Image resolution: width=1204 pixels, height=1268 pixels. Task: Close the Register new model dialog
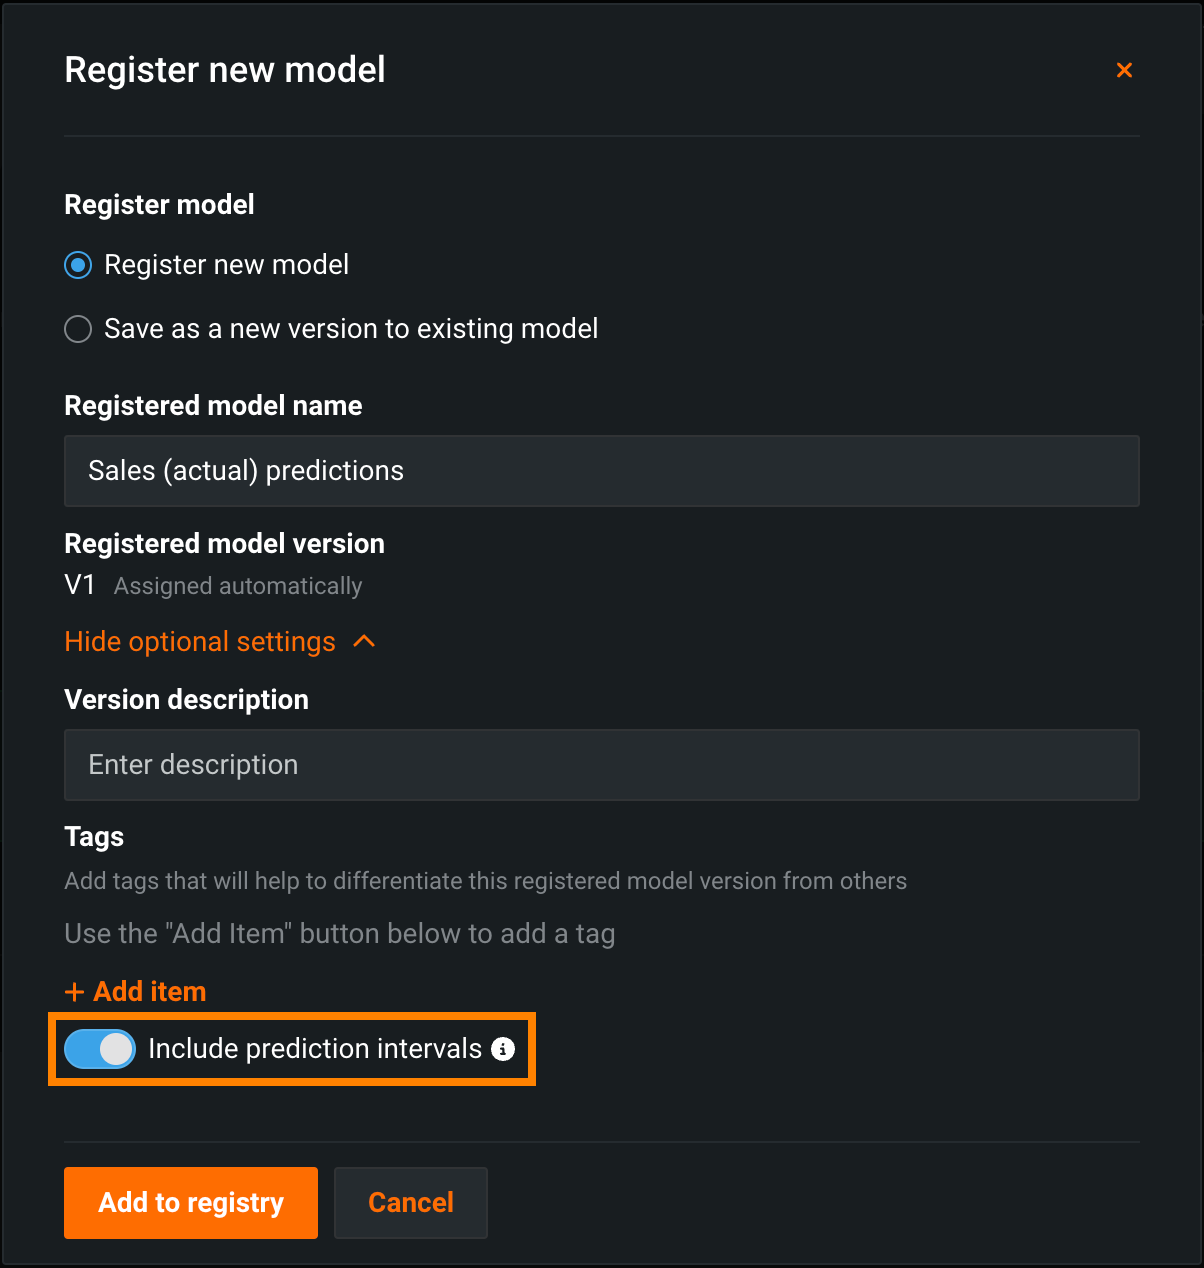1124,70
